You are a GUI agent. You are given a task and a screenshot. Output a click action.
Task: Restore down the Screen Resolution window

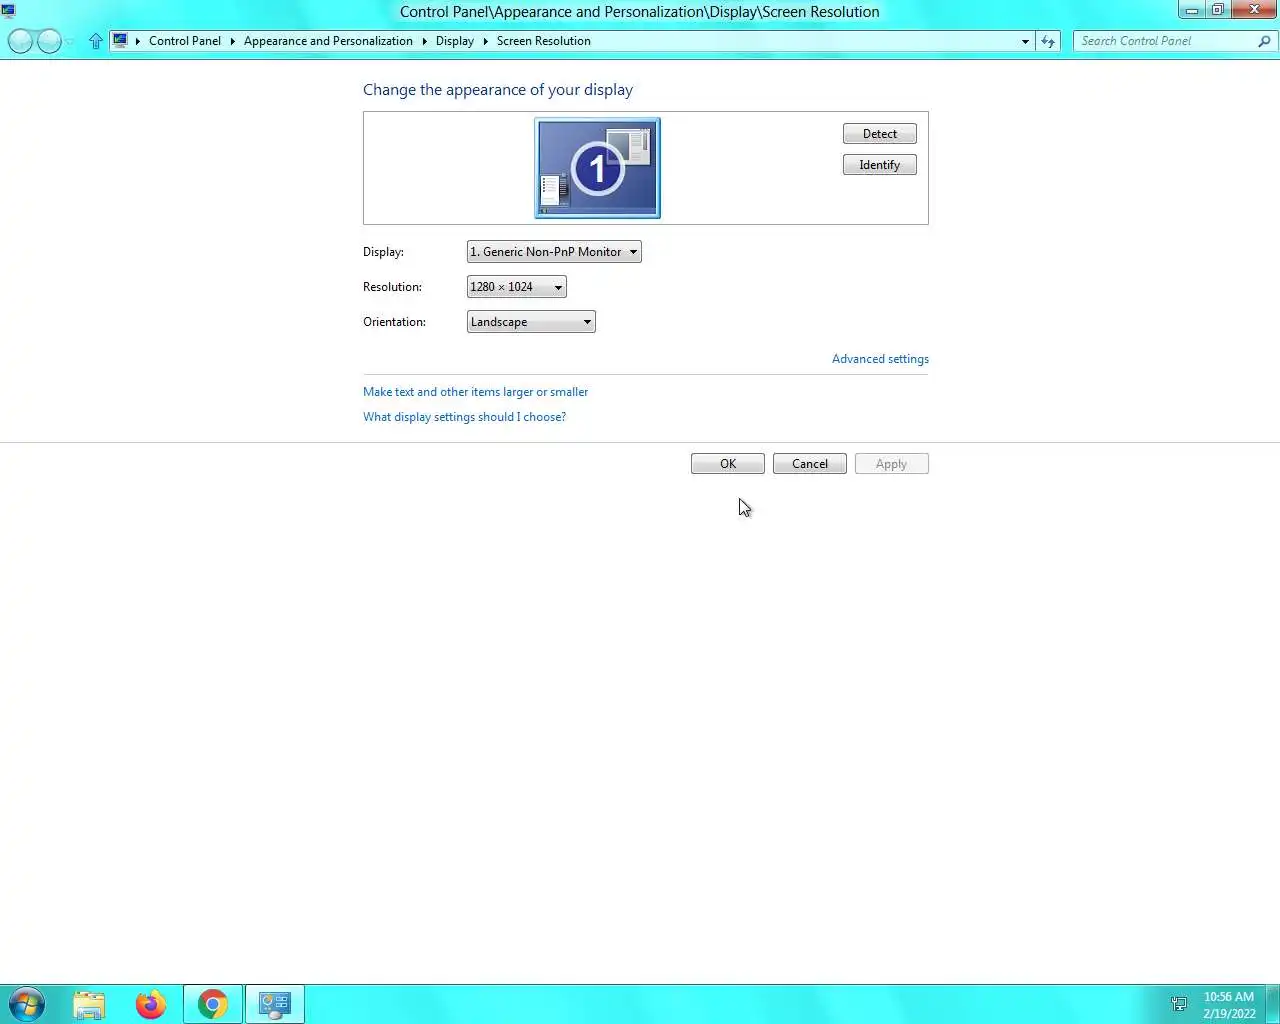point(1218,10)
